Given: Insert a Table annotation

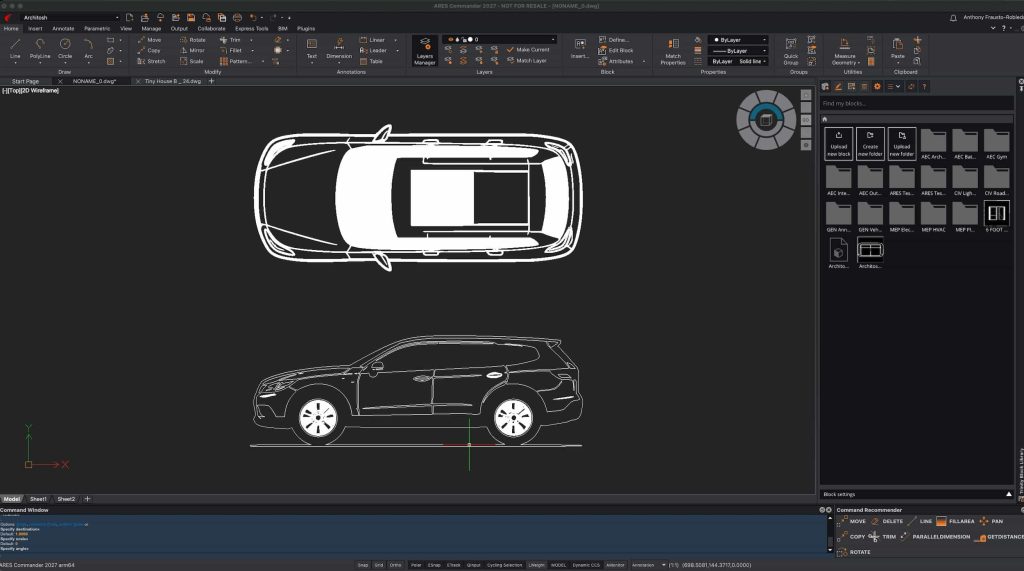Looking at the screenshot, I should [371, 61].
